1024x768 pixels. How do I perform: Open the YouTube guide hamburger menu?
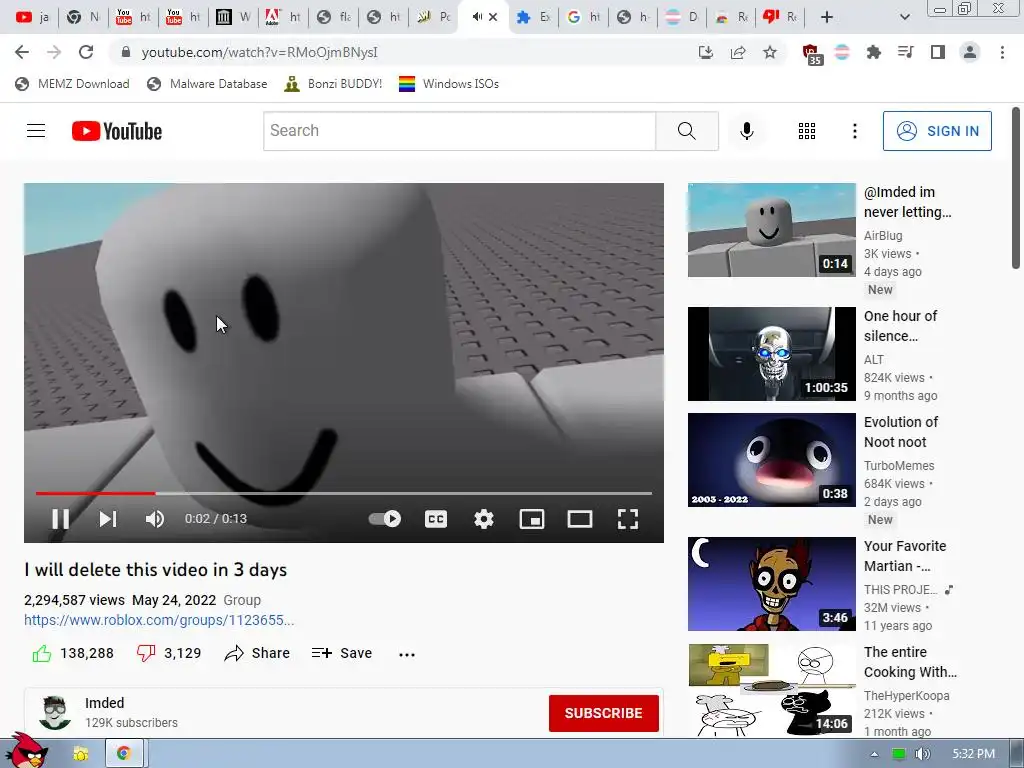(36, 131)
